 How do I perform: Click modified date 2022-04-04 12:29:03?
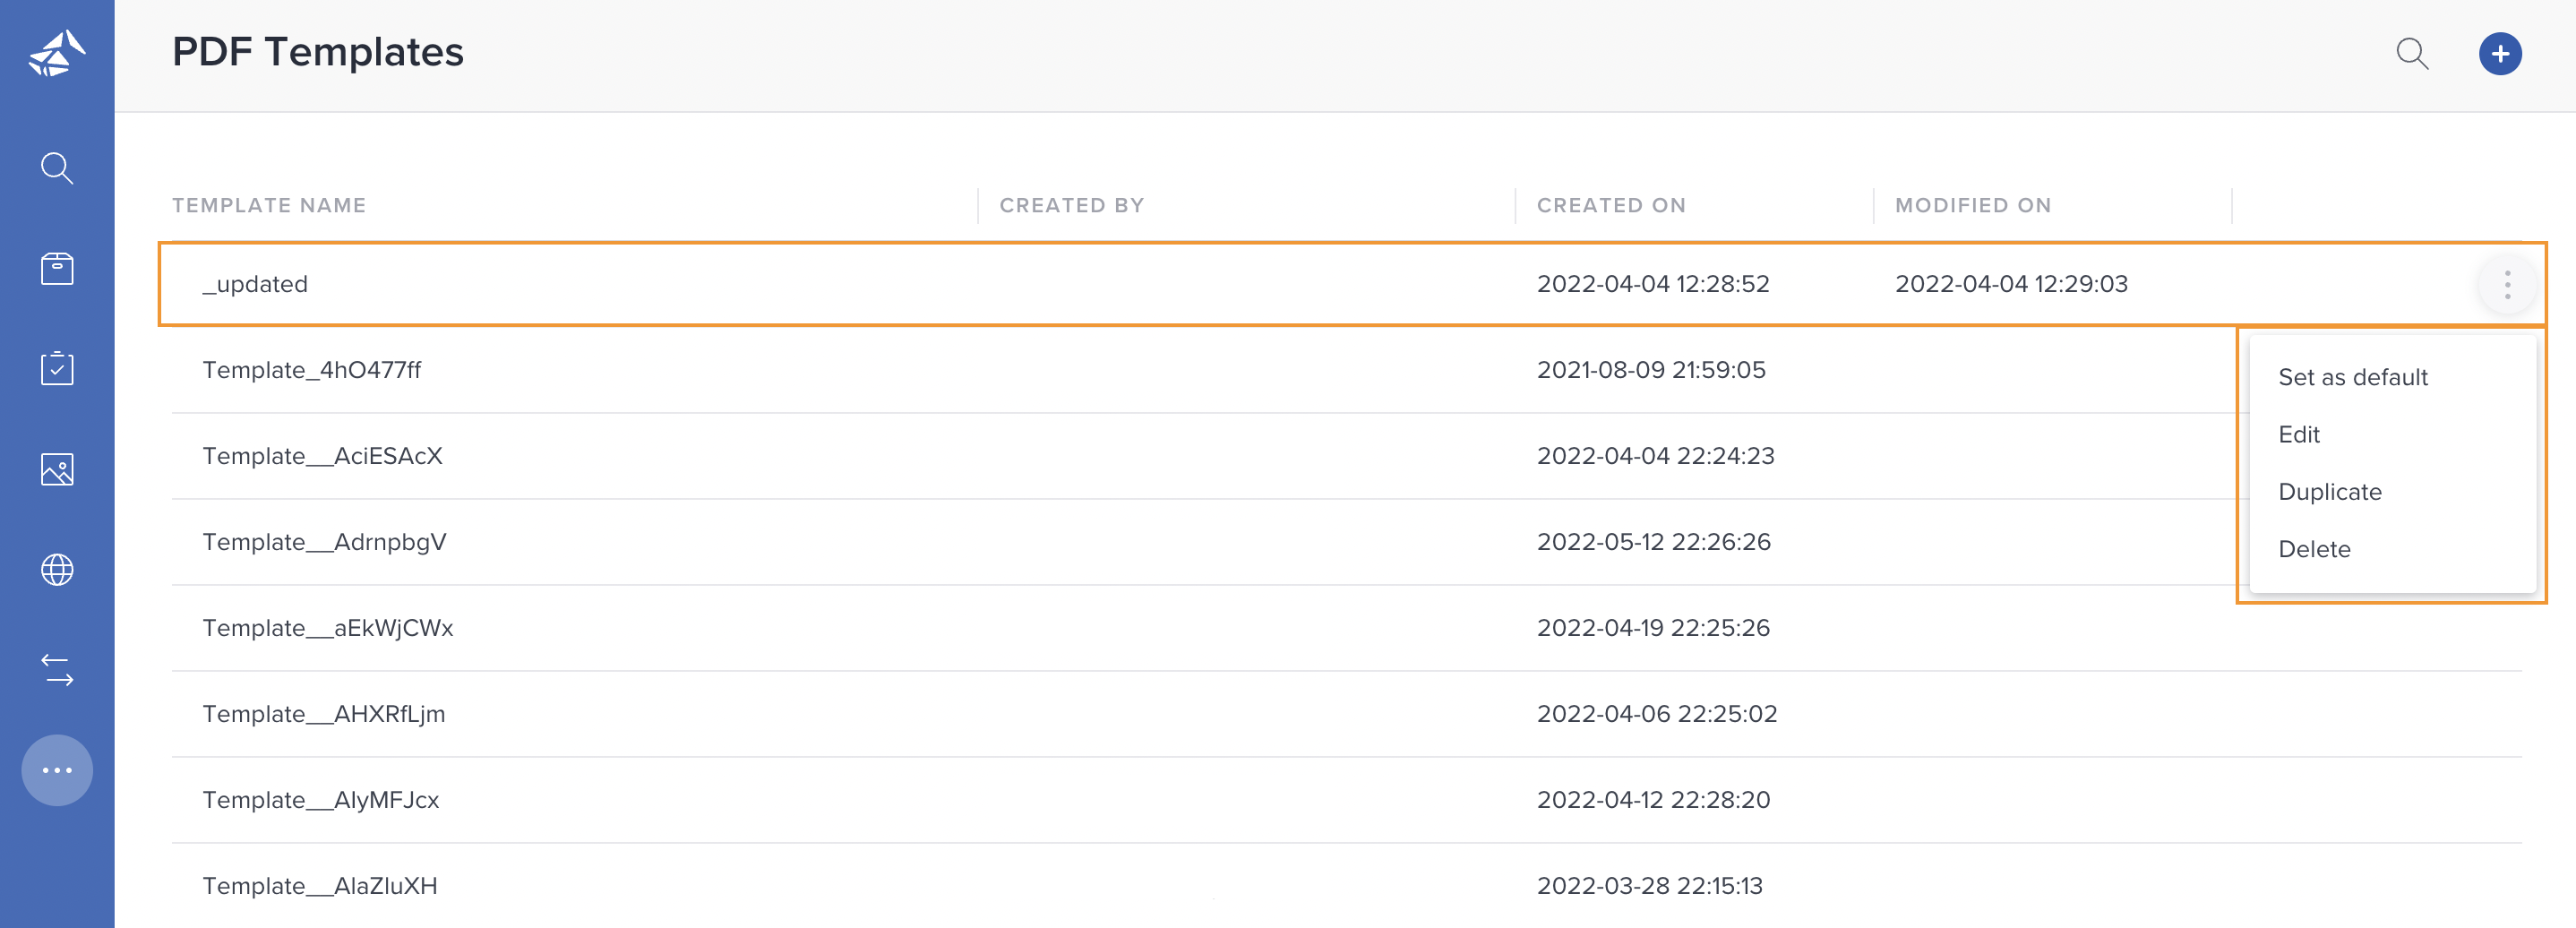pos(2010,284)
